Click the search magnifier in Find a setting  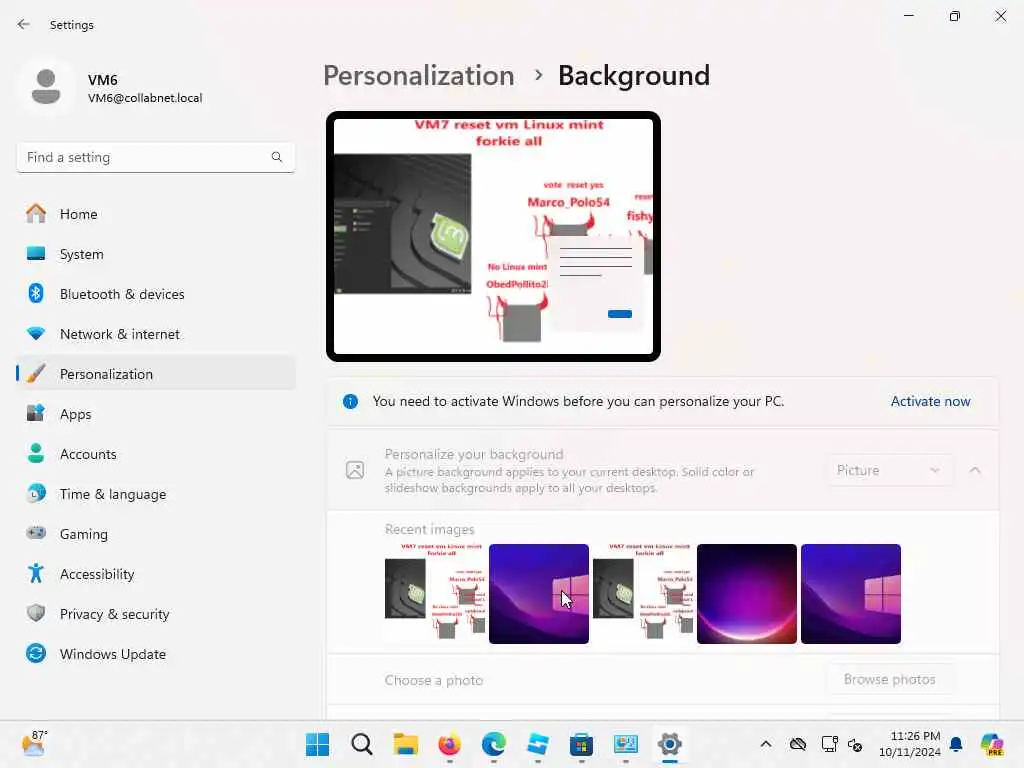coord(277,157)
